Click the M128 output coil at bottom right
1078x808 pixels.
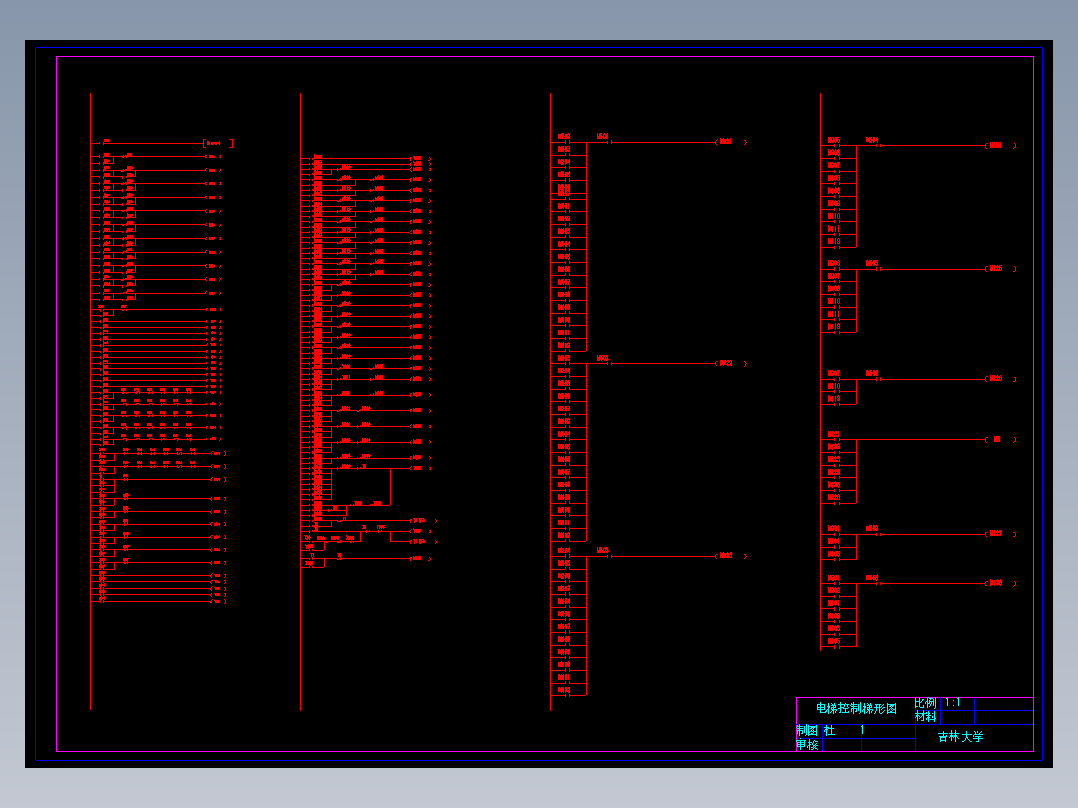click(x=1000, y=583)
